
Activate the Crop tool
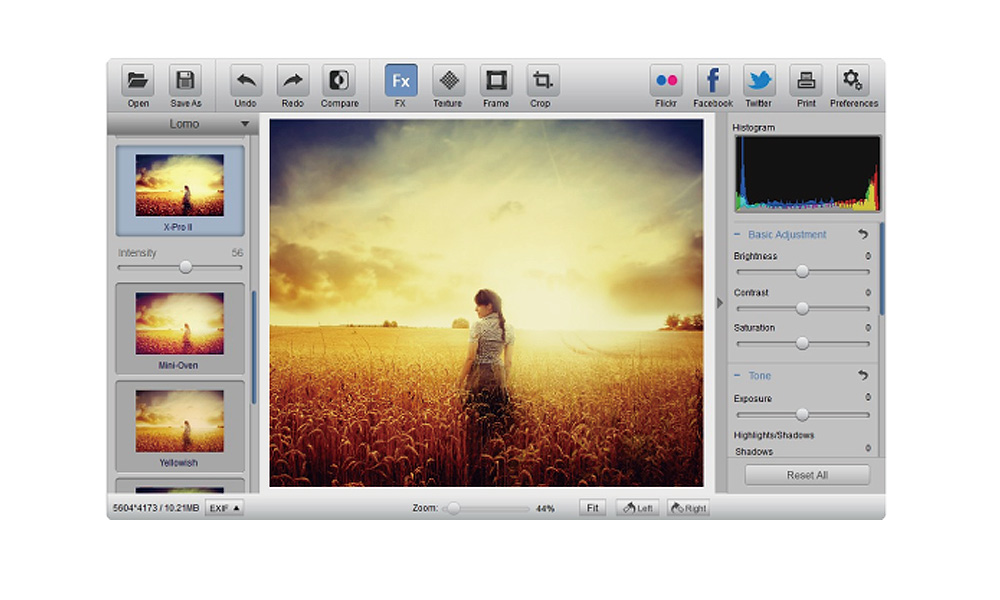click(x=541, y=81)
